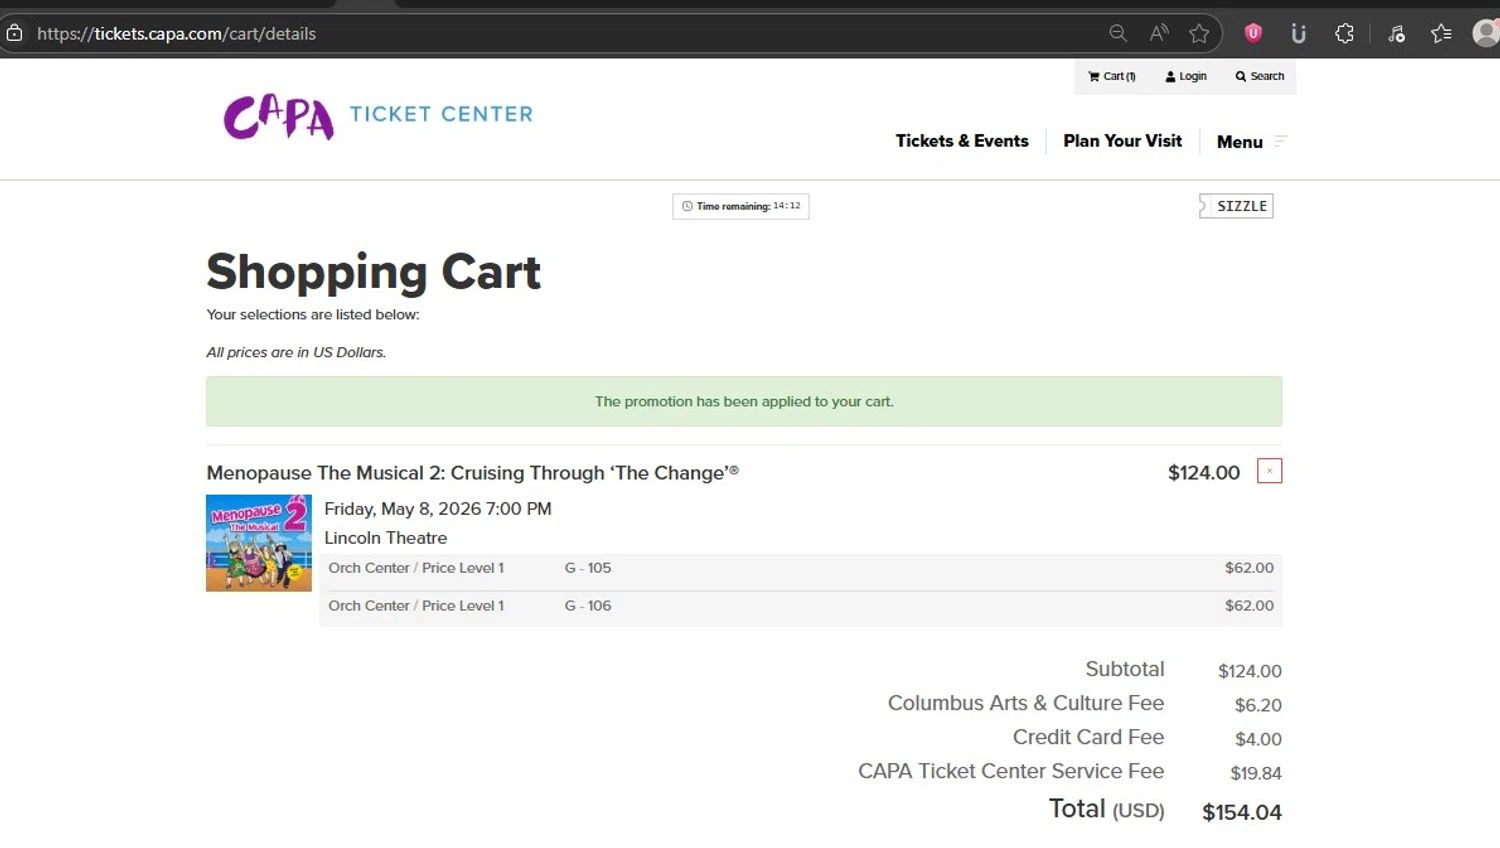Screen dimensions: 1500x848
Task: Click the seat row G - 106
Action: click(x=800, y=606)
